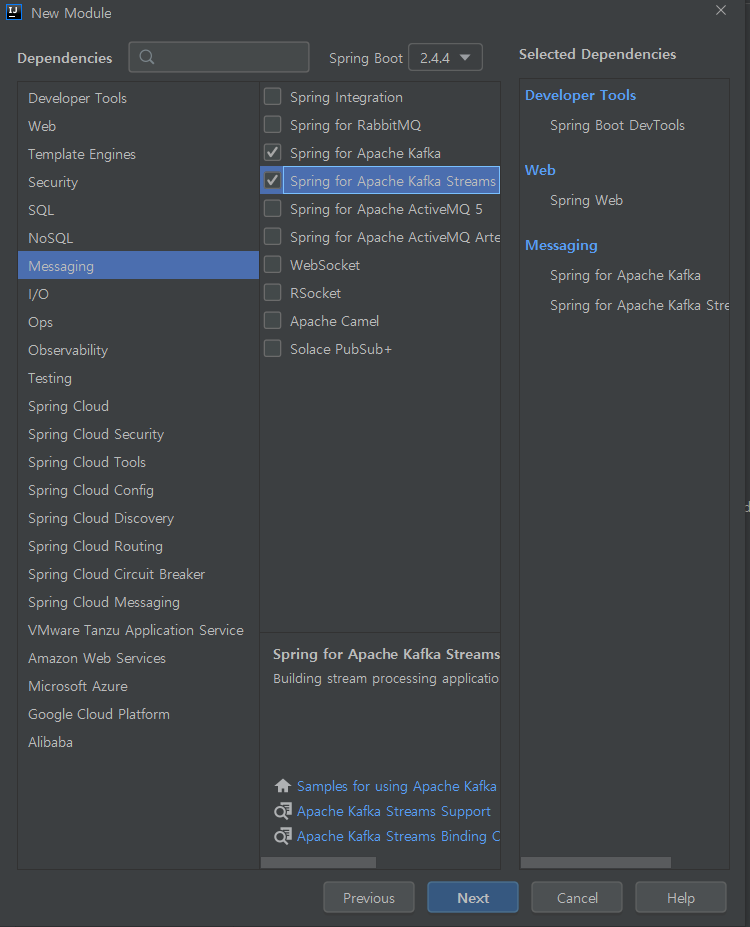Click the Next button

click(x=473, y=897)
